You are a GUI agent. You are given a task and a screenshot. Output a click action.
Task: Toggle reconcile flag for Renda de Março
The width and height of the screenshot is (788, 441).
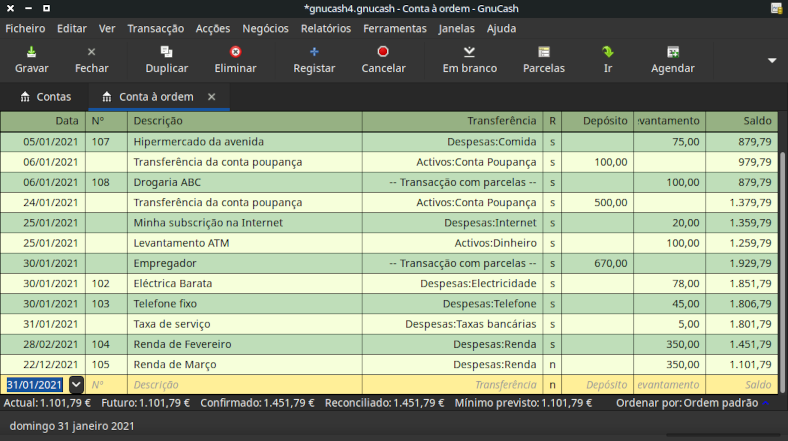point(552,364)
